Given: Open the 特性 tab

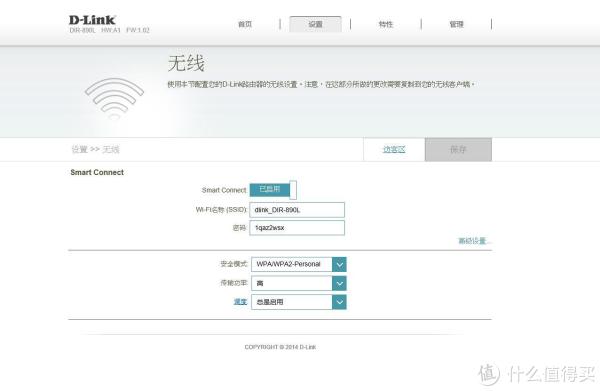Looking at the screenshot, I should (x=386, y=24).
